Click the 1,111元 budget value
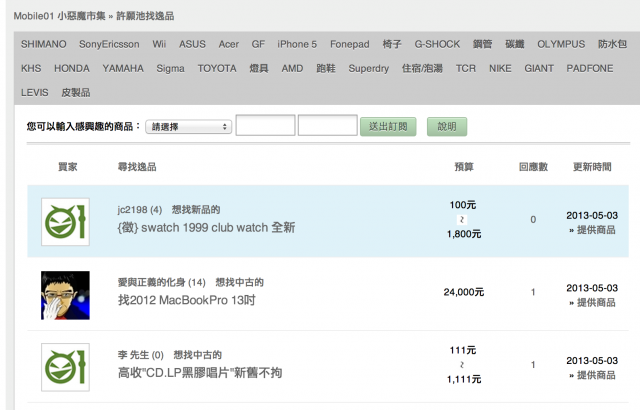The image size is (640, 410). [464, 379]
